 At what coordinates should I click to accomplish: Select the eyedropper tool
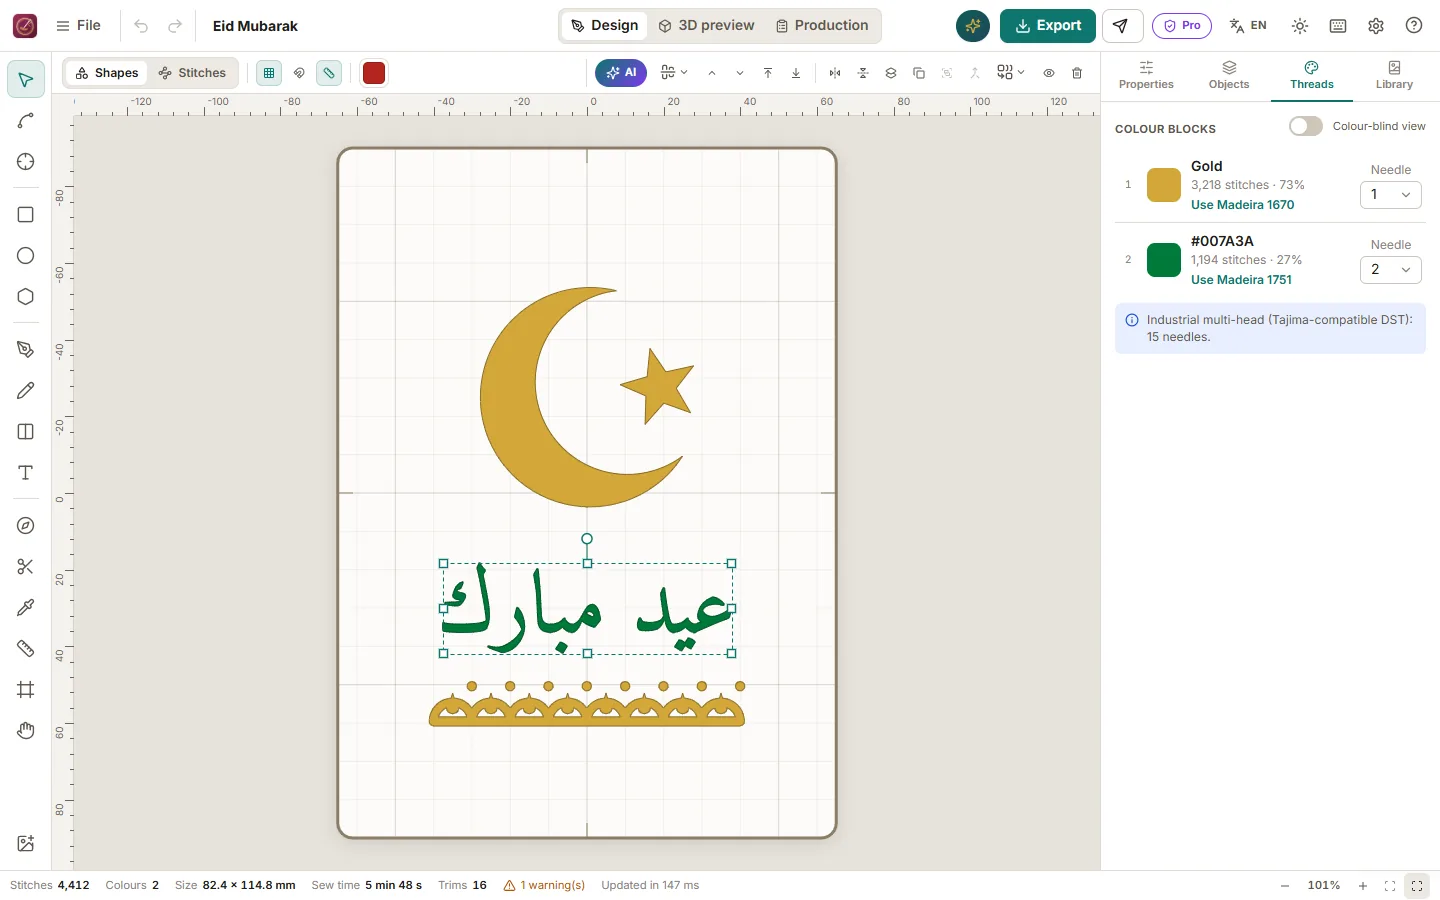26,608
